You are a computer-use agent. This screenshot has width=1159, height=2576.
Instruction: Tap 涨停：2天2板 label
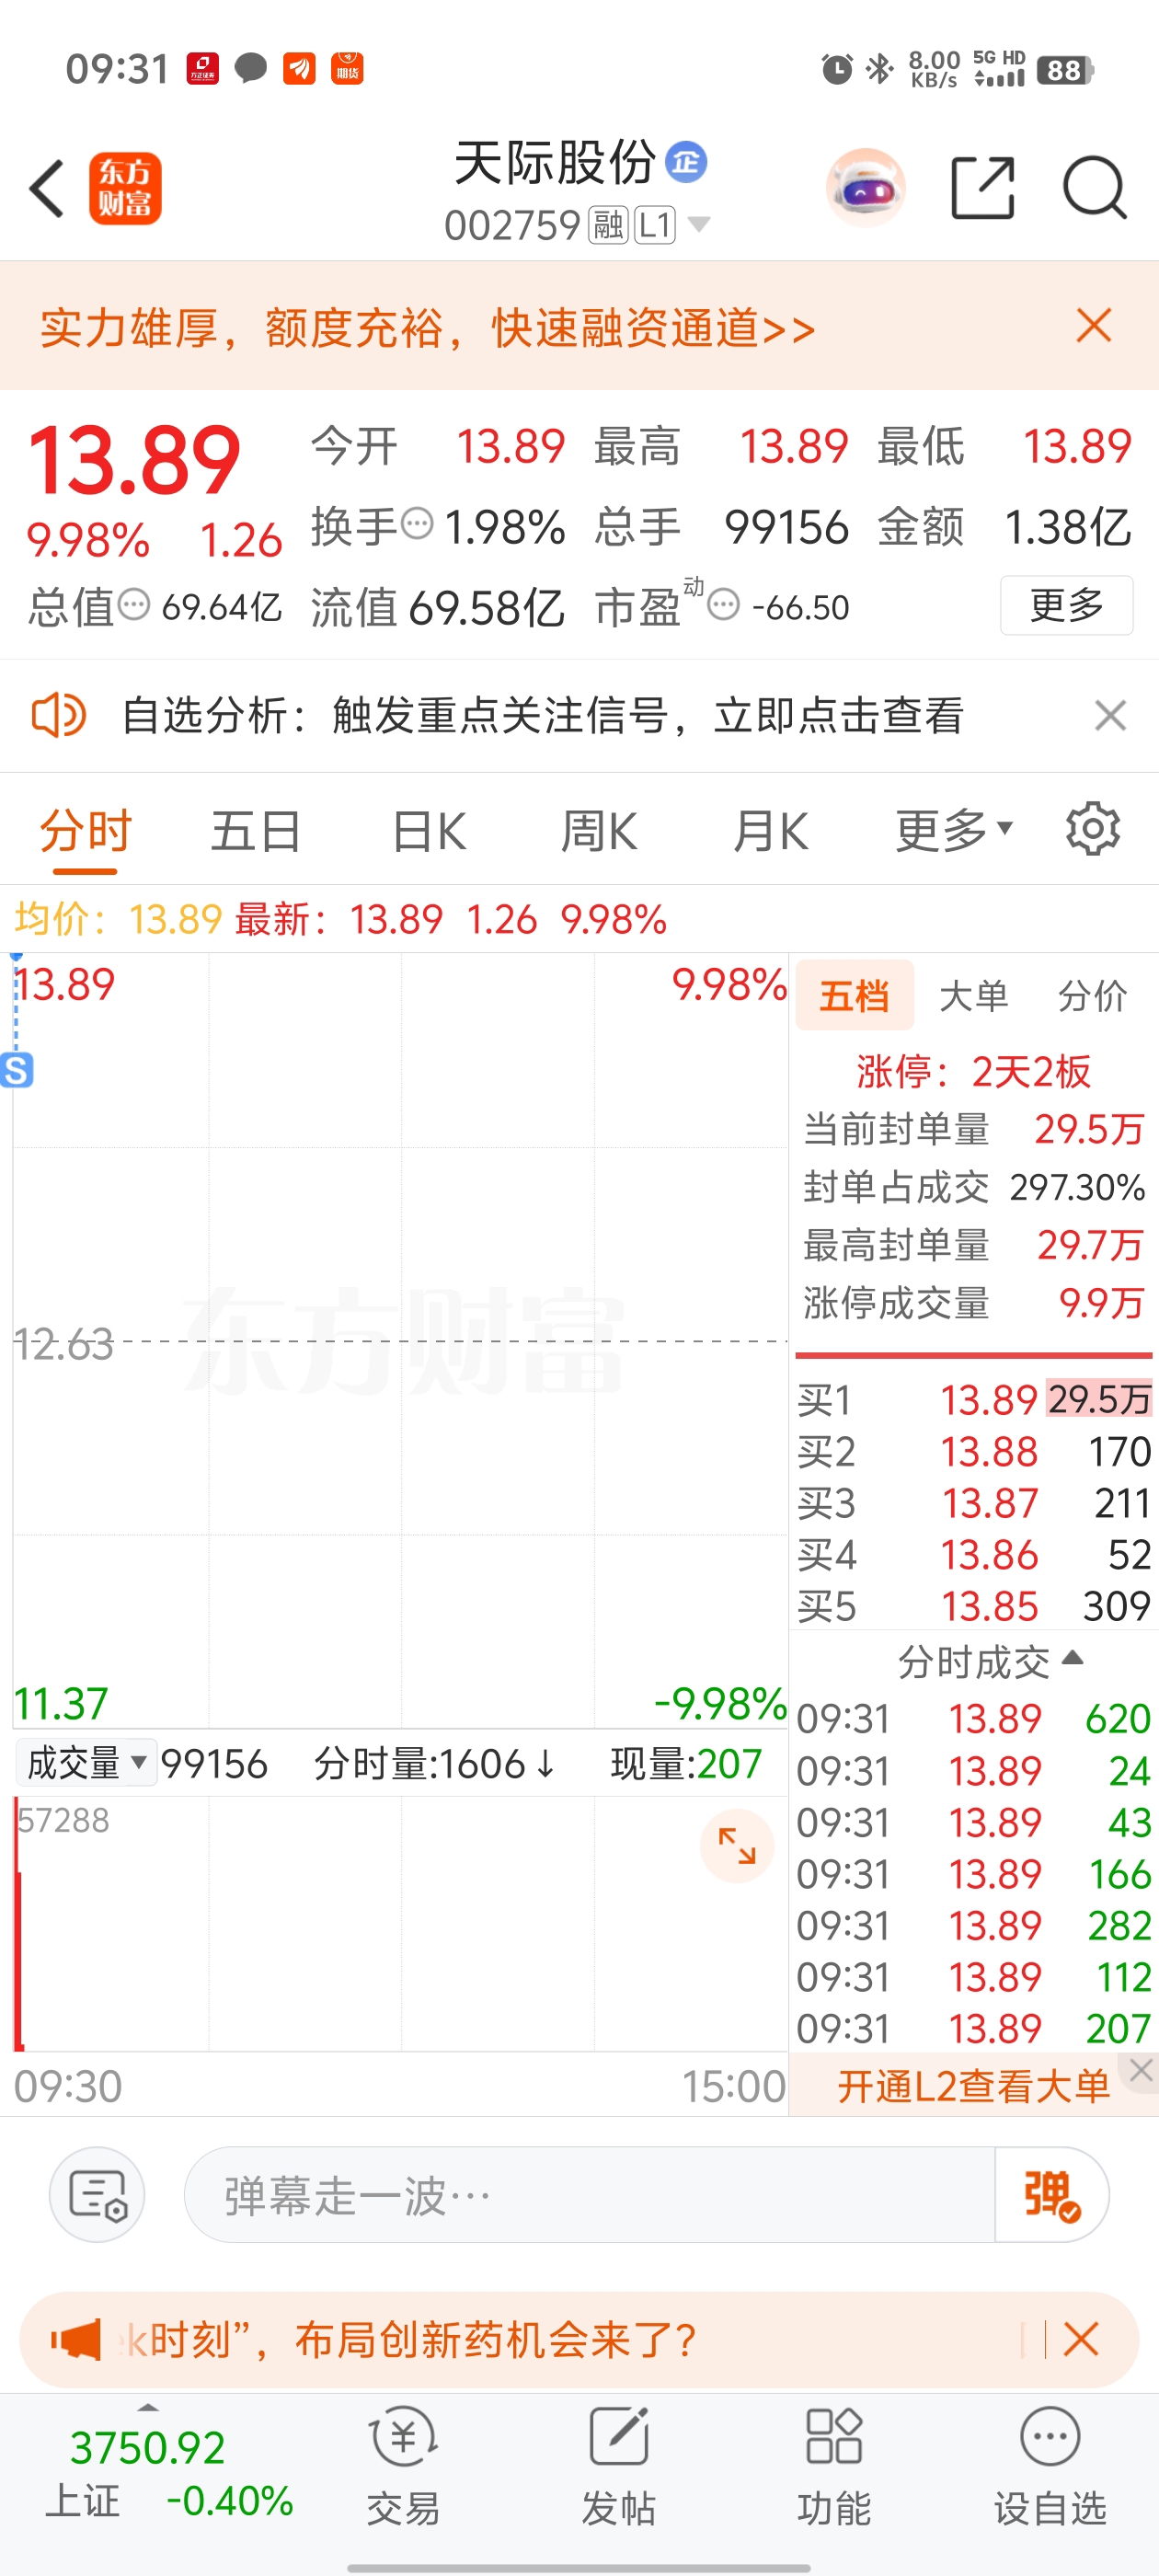click(x=973, y=1071)
